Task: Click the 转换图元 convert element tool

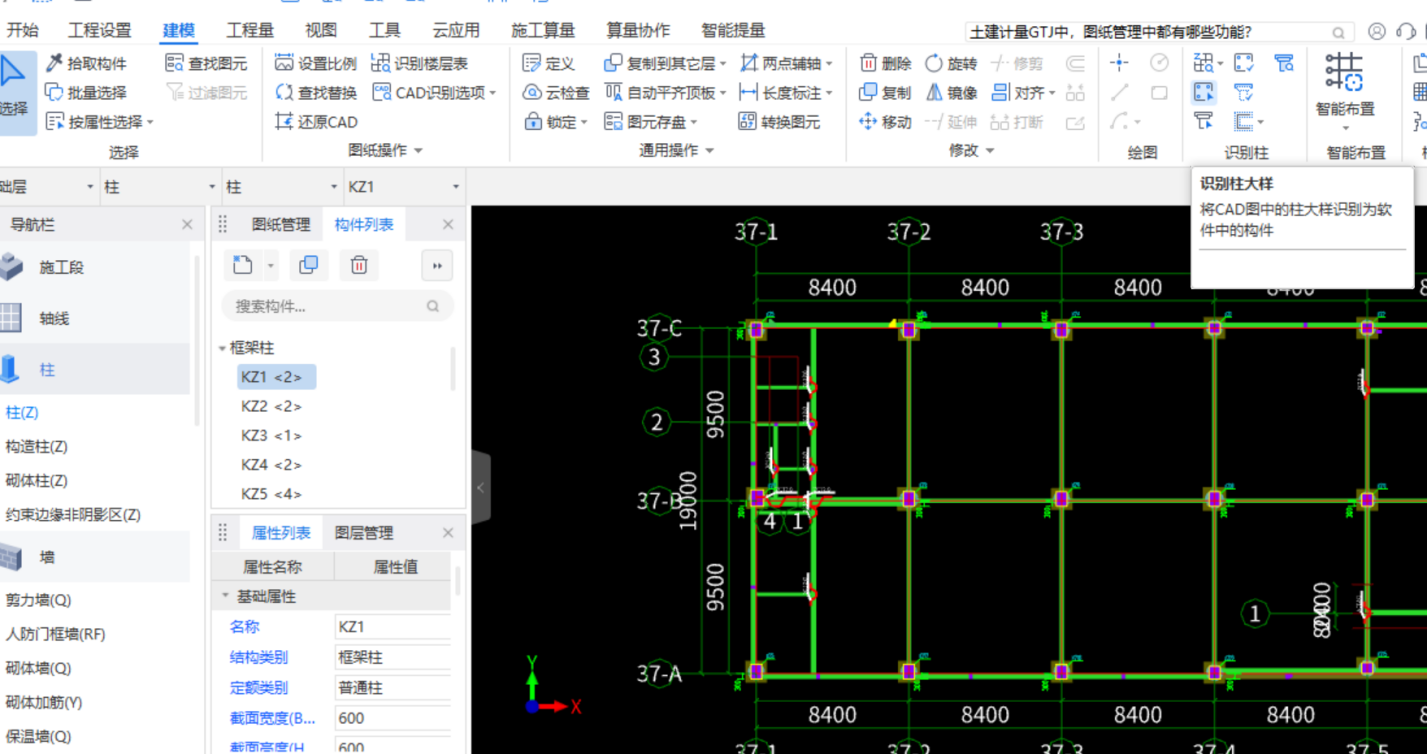Action: pyautogui.click(x=779, y=122)
